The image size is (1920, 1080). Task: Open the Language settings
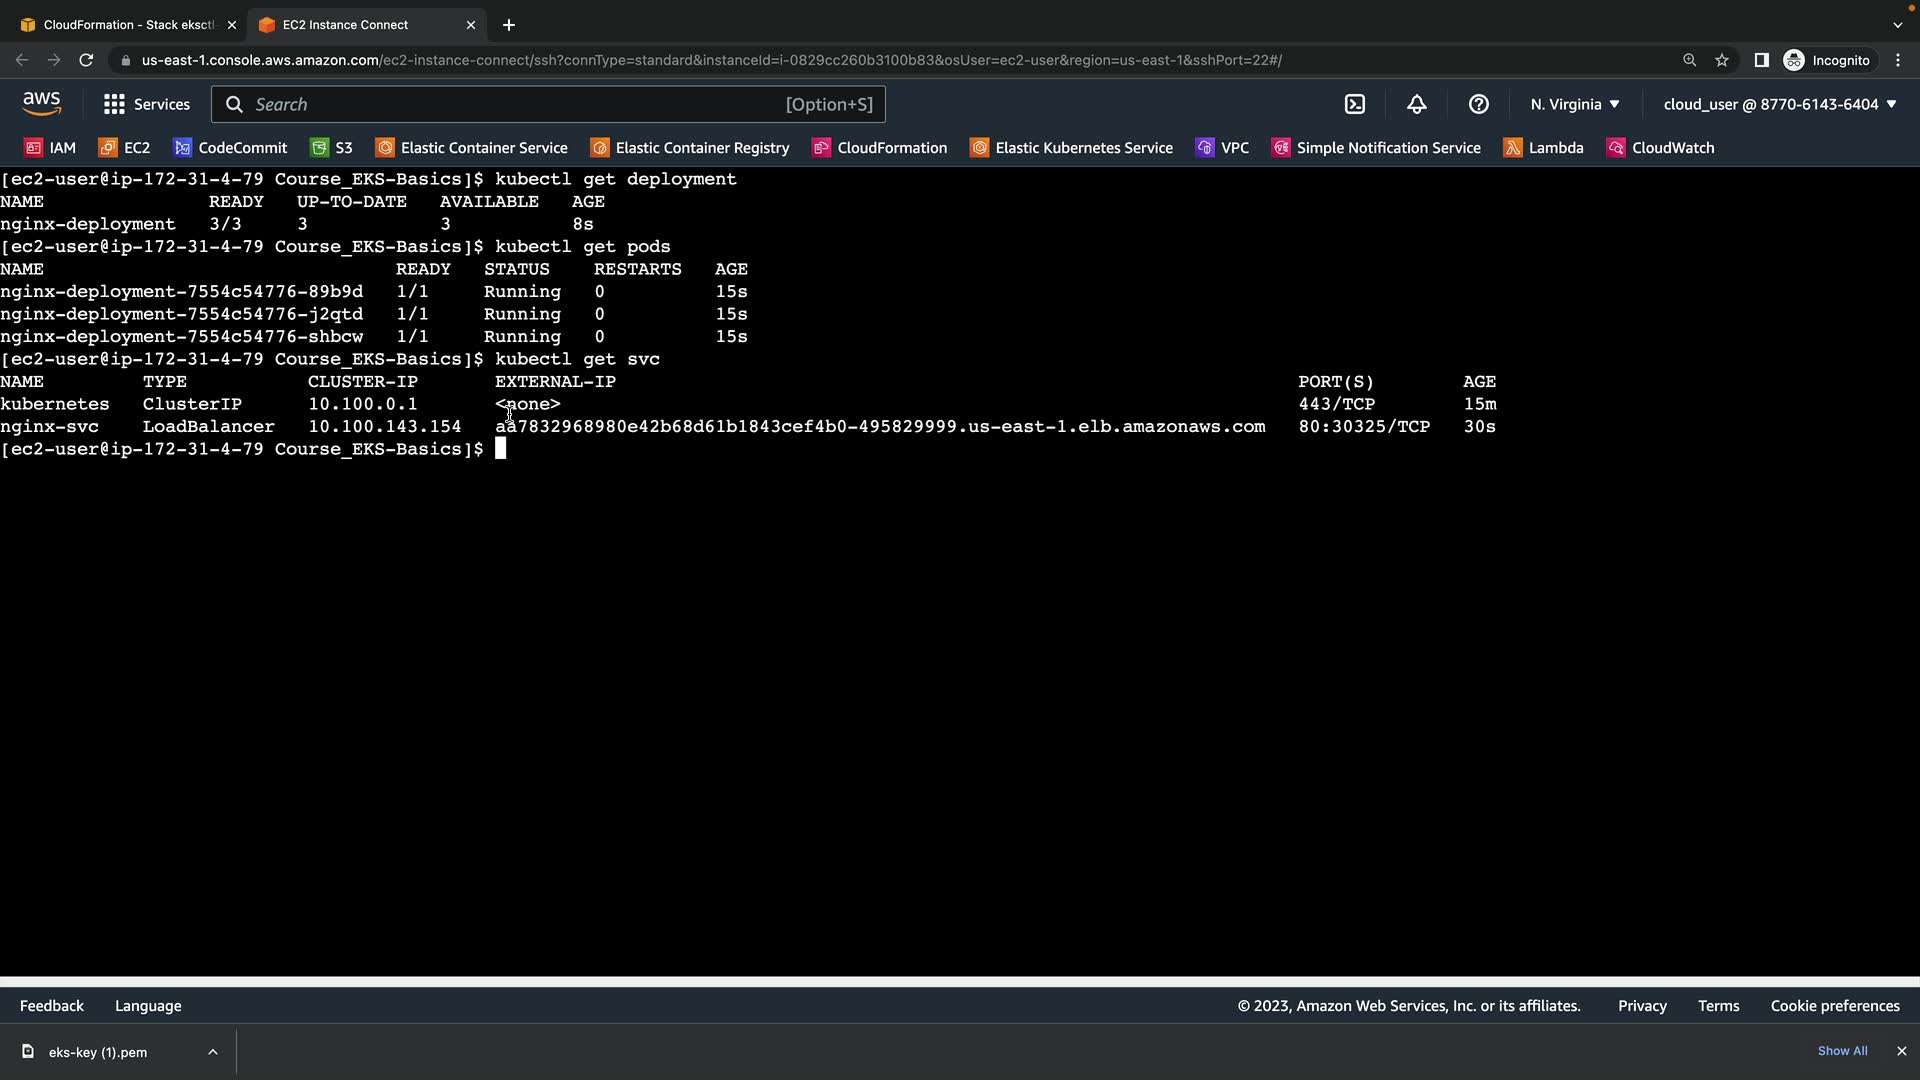[x=148, y=1006]
